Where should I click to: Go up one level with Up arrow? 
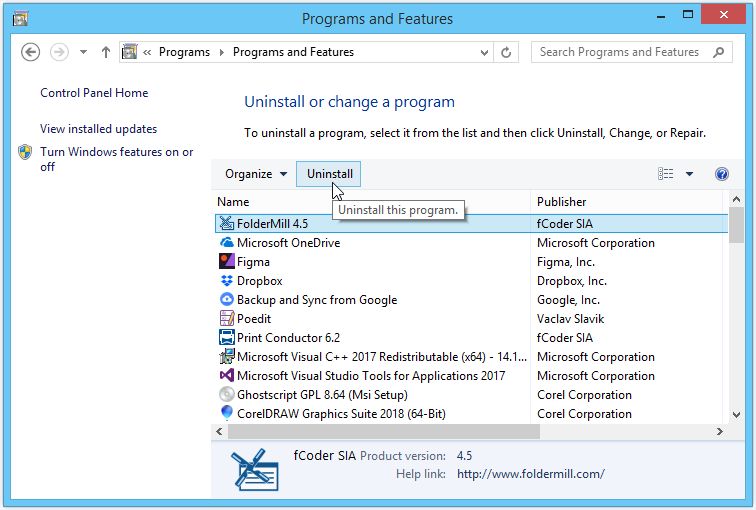[106, 52]
